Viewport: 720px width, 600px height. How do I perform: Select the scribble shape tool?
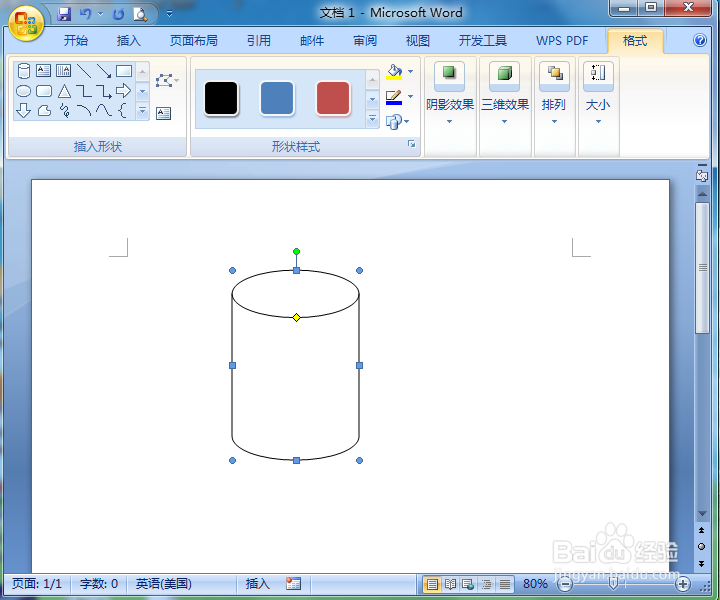pos(64,111)
